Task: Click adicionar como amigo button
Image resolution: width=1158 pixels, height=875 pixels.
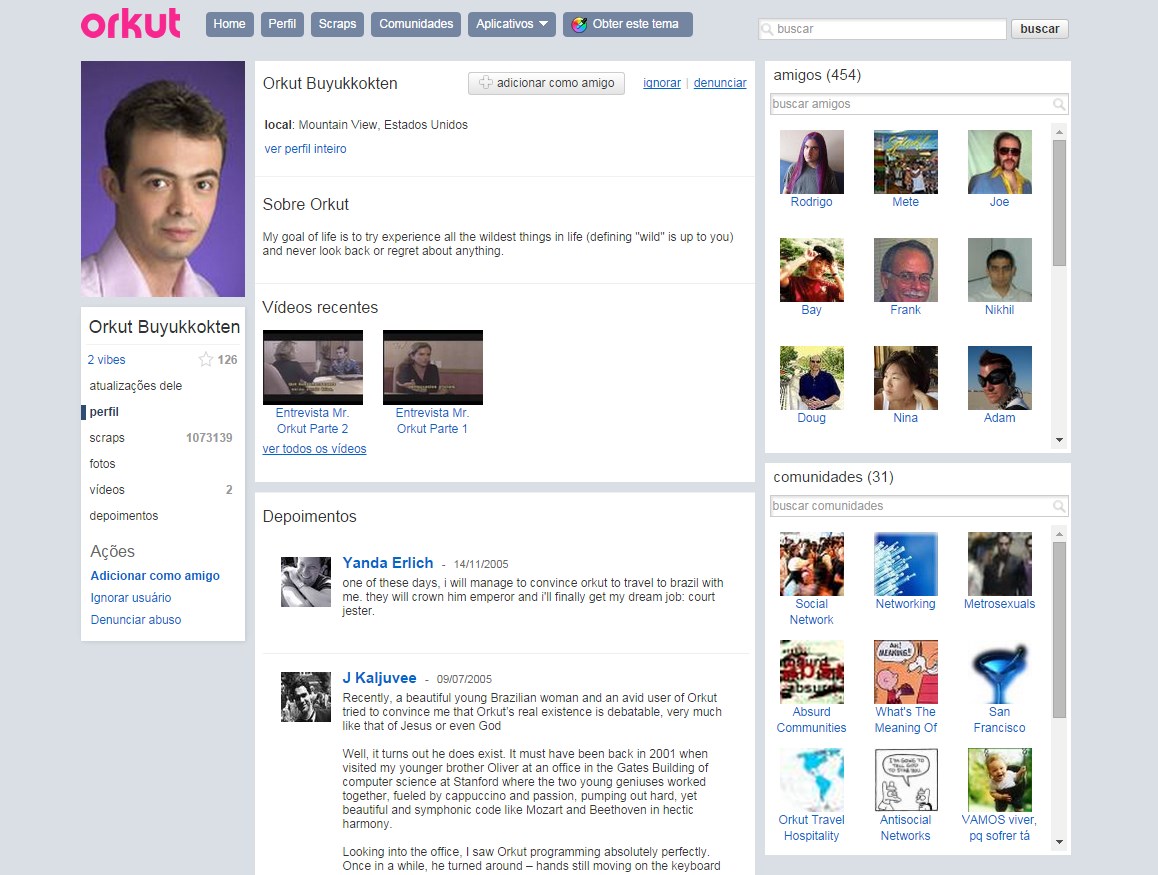Action: pyautogui.click(x=547, y=83)
